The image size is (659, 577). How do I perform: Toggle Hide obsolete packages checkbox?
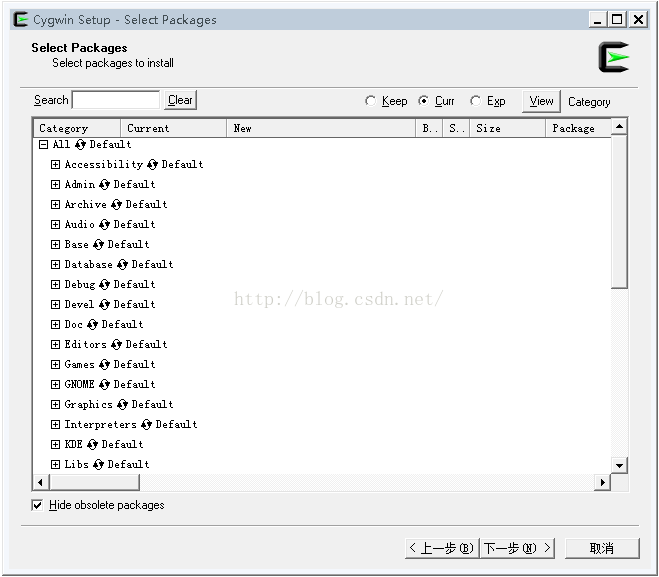click(x=37, y=505)
